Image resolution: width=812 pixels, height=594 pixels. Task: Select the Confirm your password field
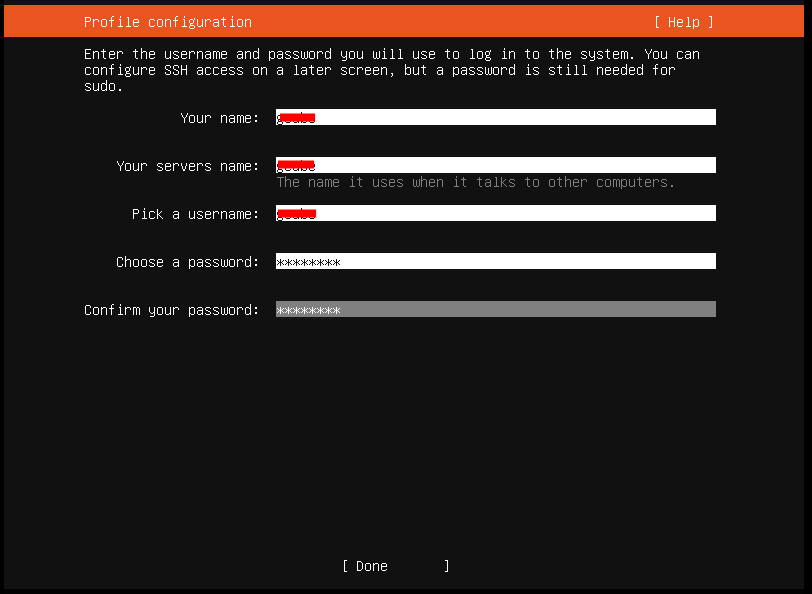(x=495, y=310)
